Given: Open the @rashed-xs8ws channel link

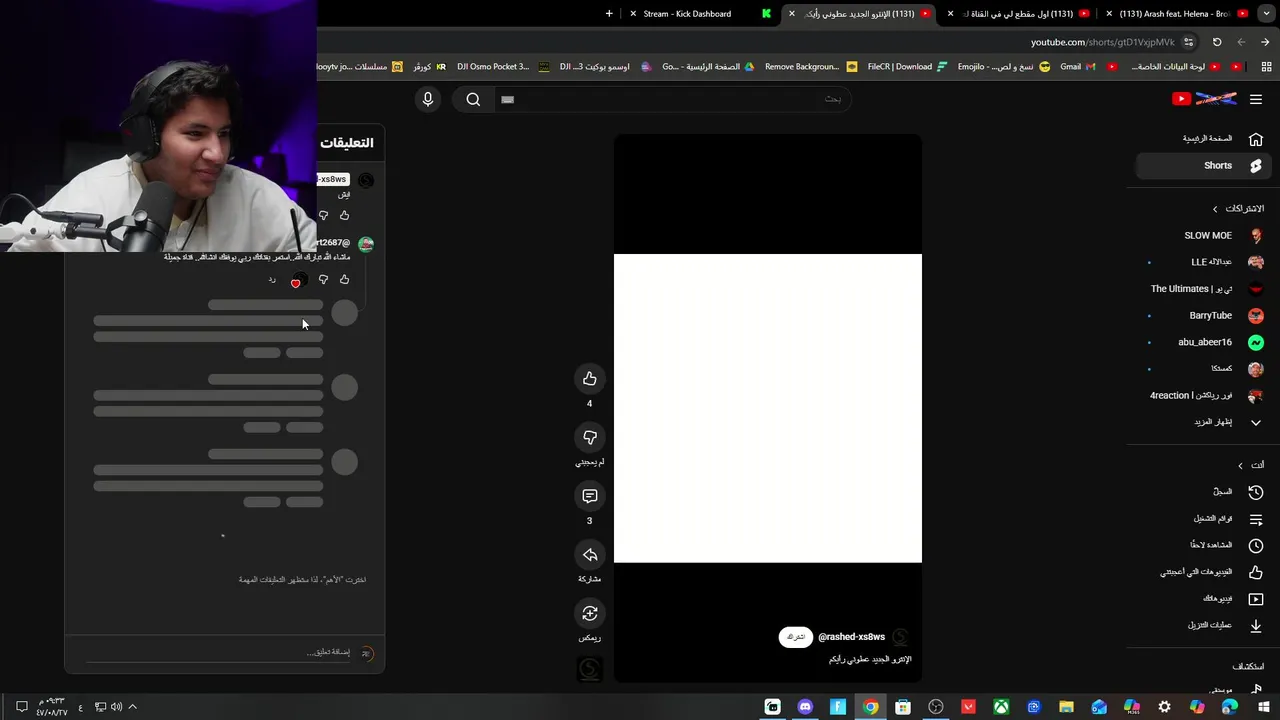Looking at the screenshot, I should (x=851, y=637).
